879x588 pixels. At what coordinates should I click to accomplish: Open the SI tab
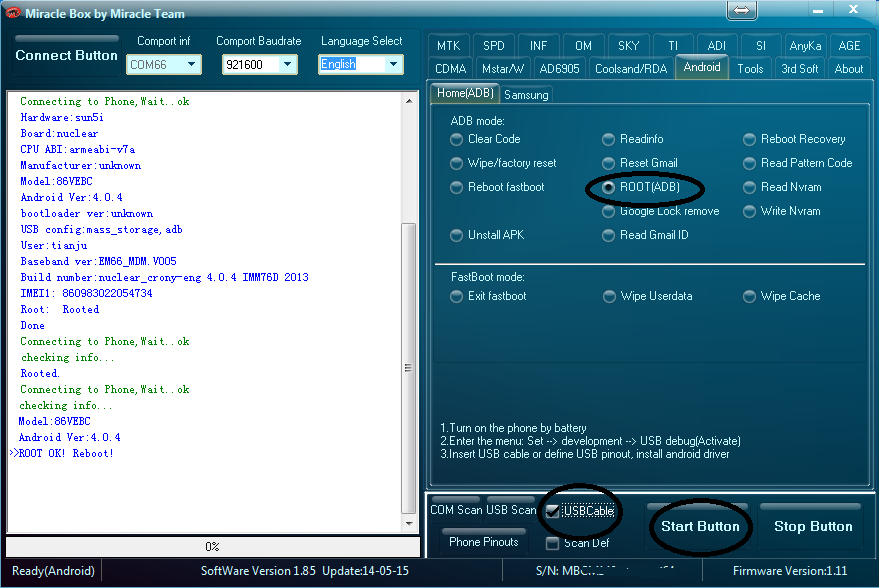coord(761,45)
